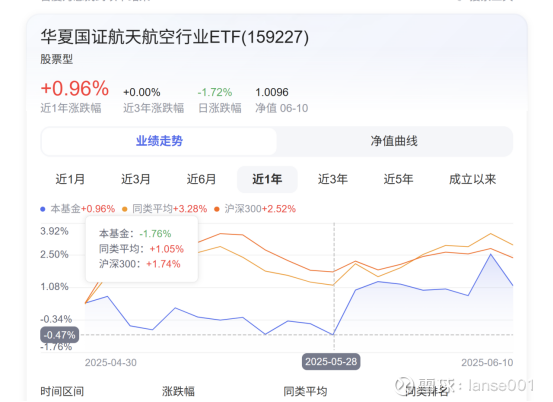Click the 时间区间 column header
The width and height of the screenshot is (553, 402).
coord(62,391)
